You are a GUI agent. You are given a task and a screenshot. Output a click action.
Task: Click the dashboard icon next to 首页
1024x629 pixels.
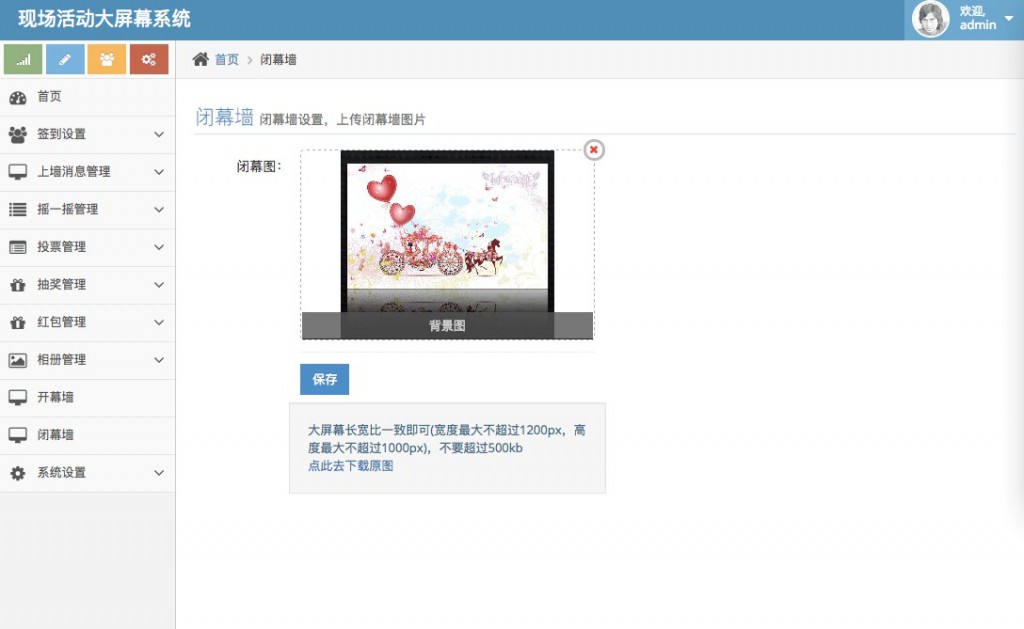point(18,97)
